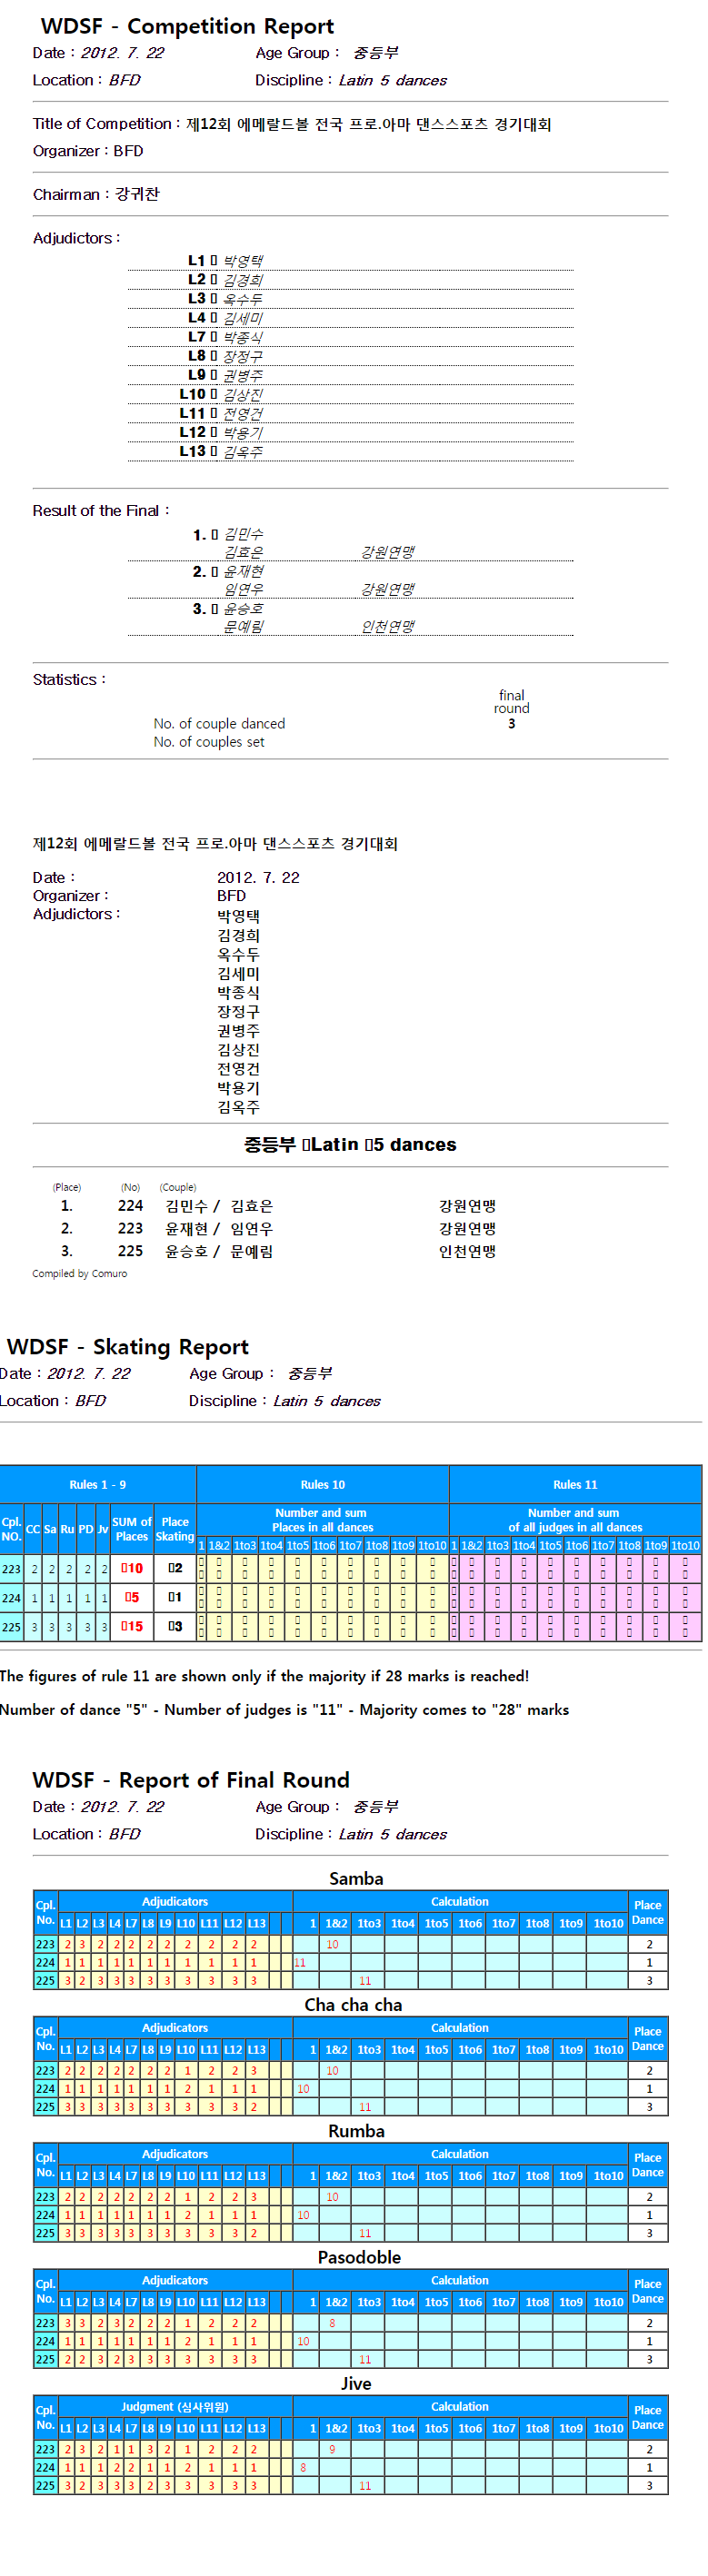The image size is (708, 2576).
Task: Select couple number 223 in placement list
Action: pos(131,1228)
